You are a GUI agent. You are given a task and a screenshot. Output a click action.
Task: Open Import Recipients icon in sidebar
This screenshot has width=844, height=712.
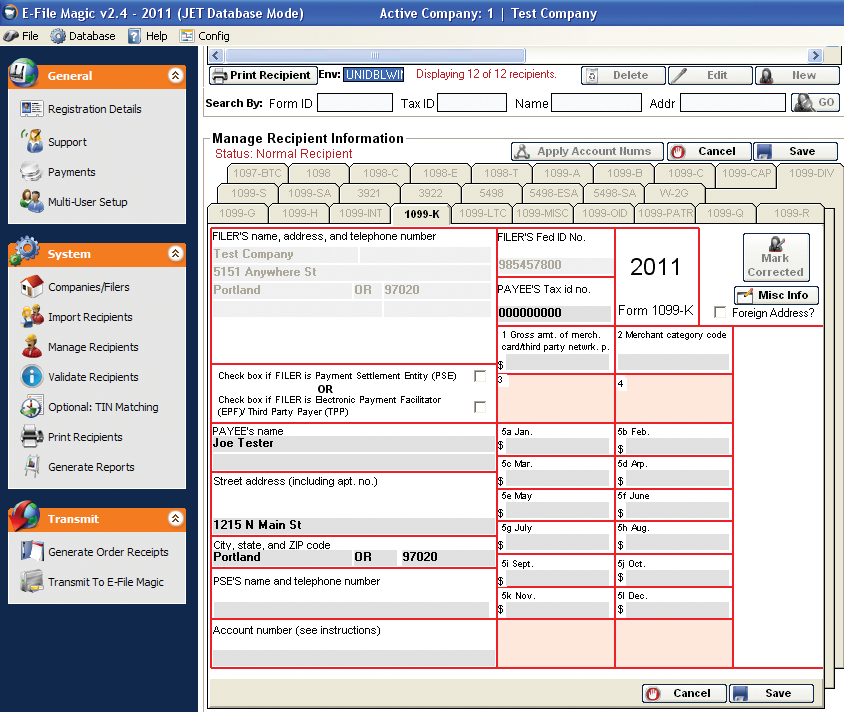31,317
